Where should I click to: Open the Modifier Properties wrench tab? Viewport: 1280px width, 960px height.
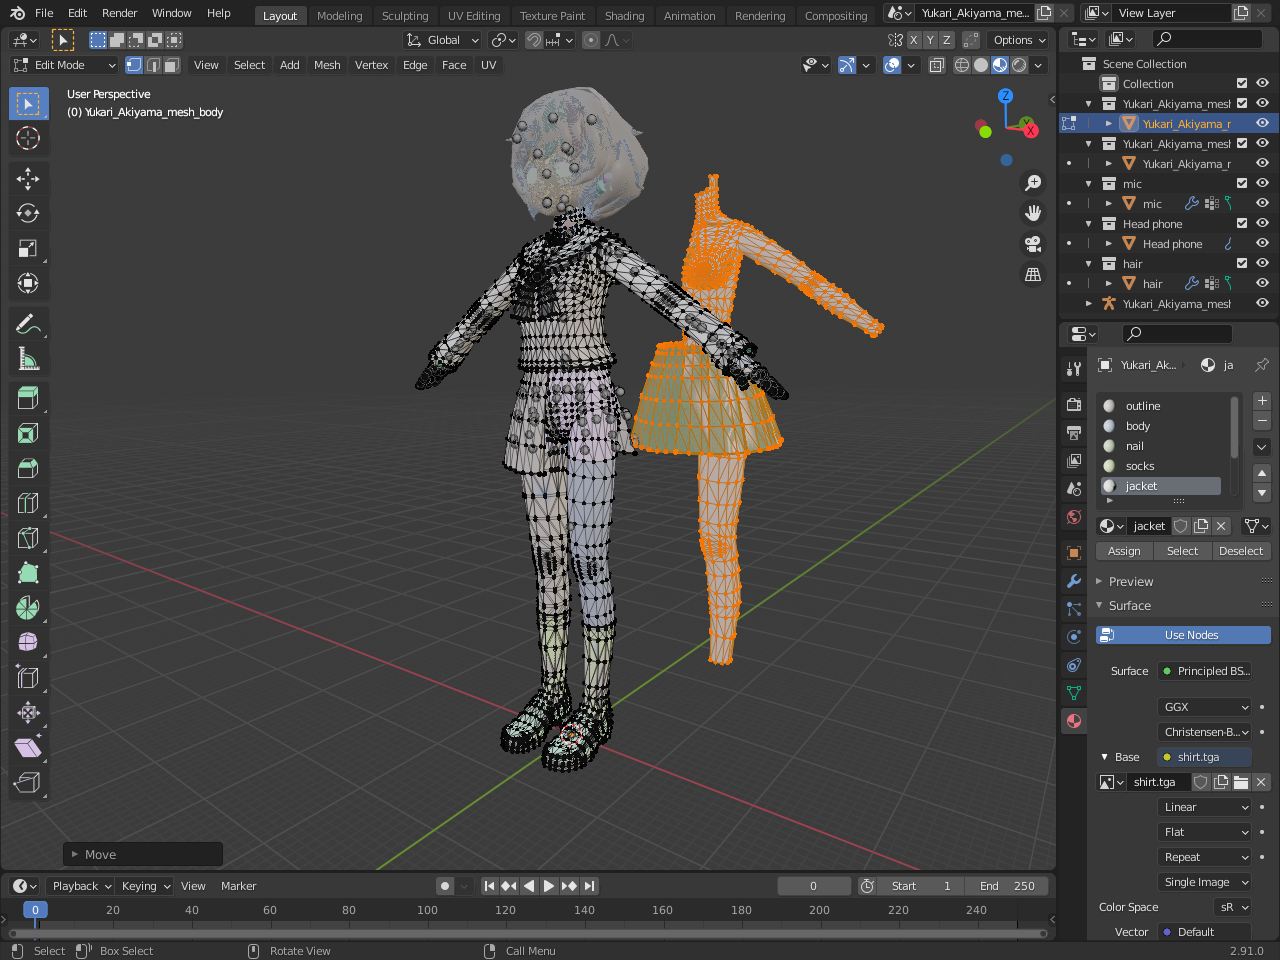[1074, 581]
